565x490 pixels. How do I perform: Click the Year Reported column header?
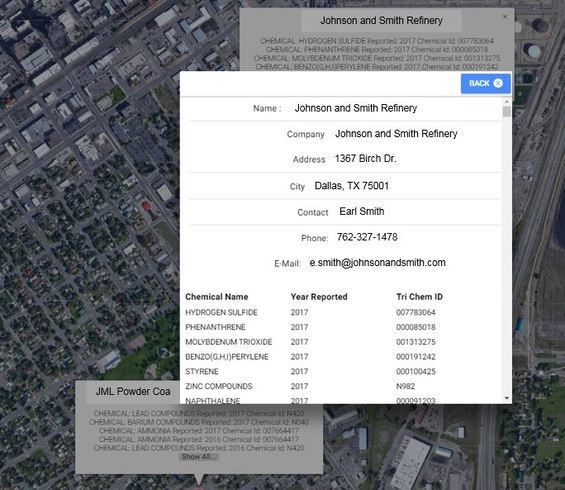[x=319, y=297]
